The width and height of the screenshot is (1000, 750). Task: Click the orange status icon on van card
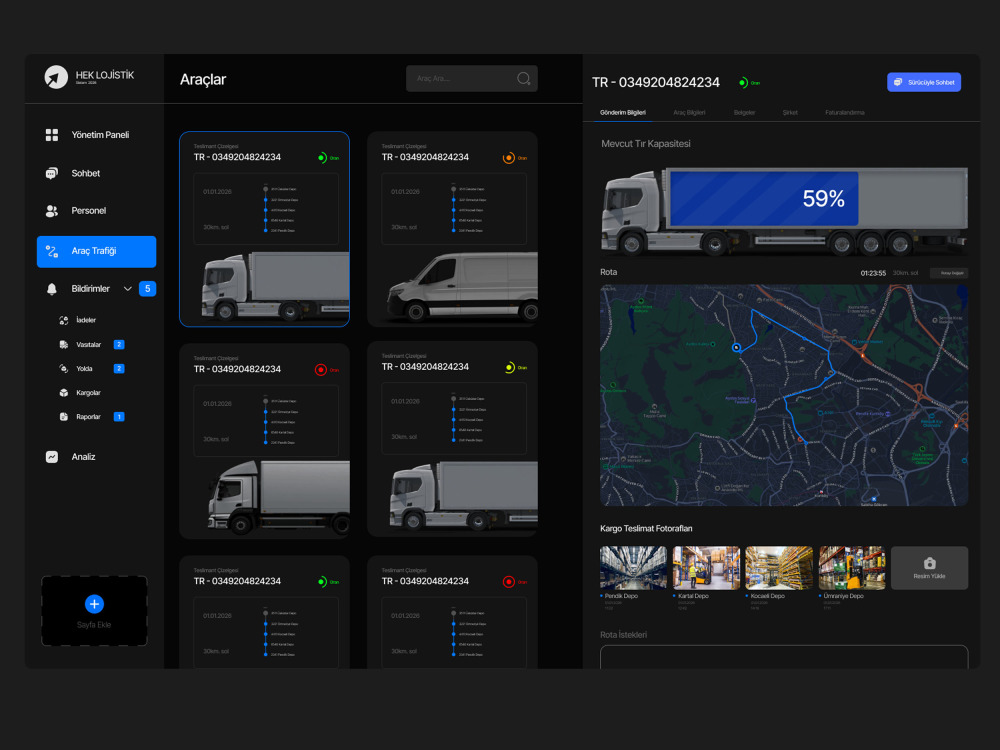(x=509, y=158)
